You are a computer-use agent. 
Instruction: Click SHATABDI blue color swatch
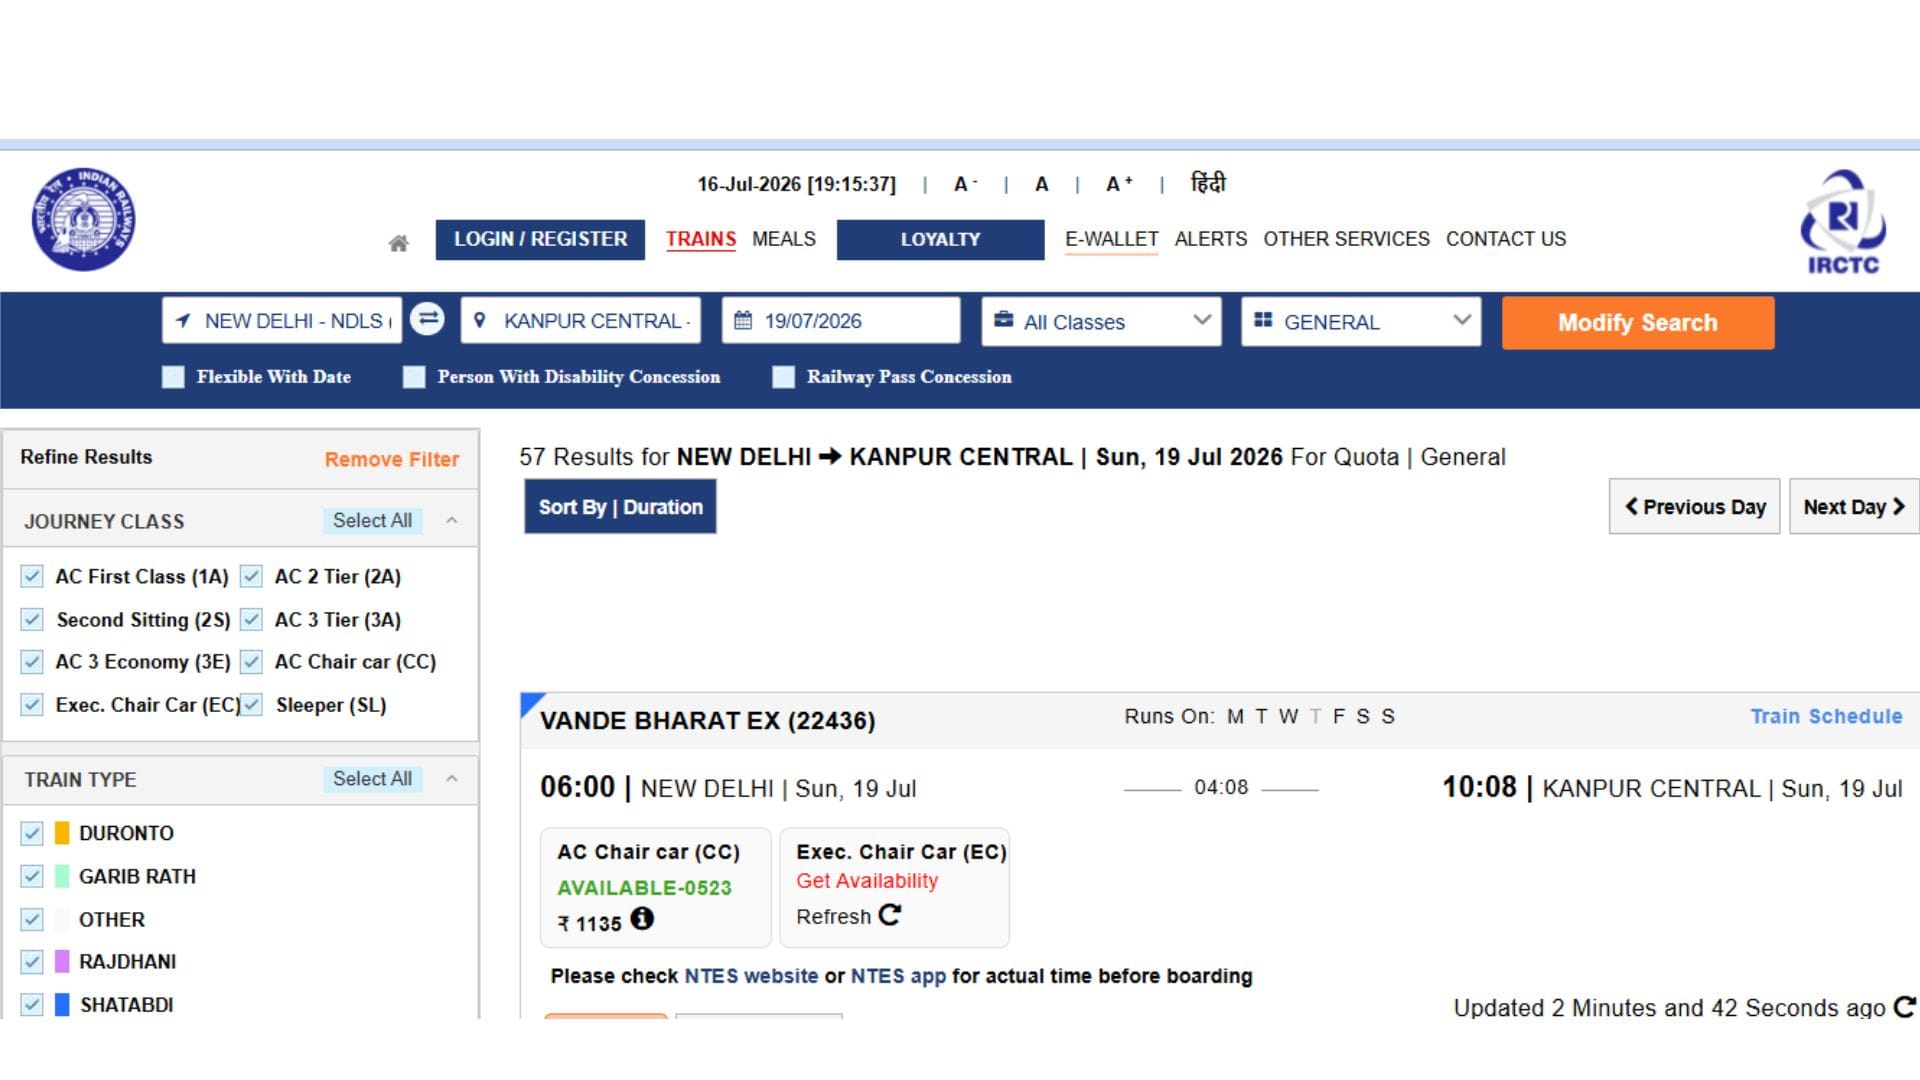[x=62, y=1004]
